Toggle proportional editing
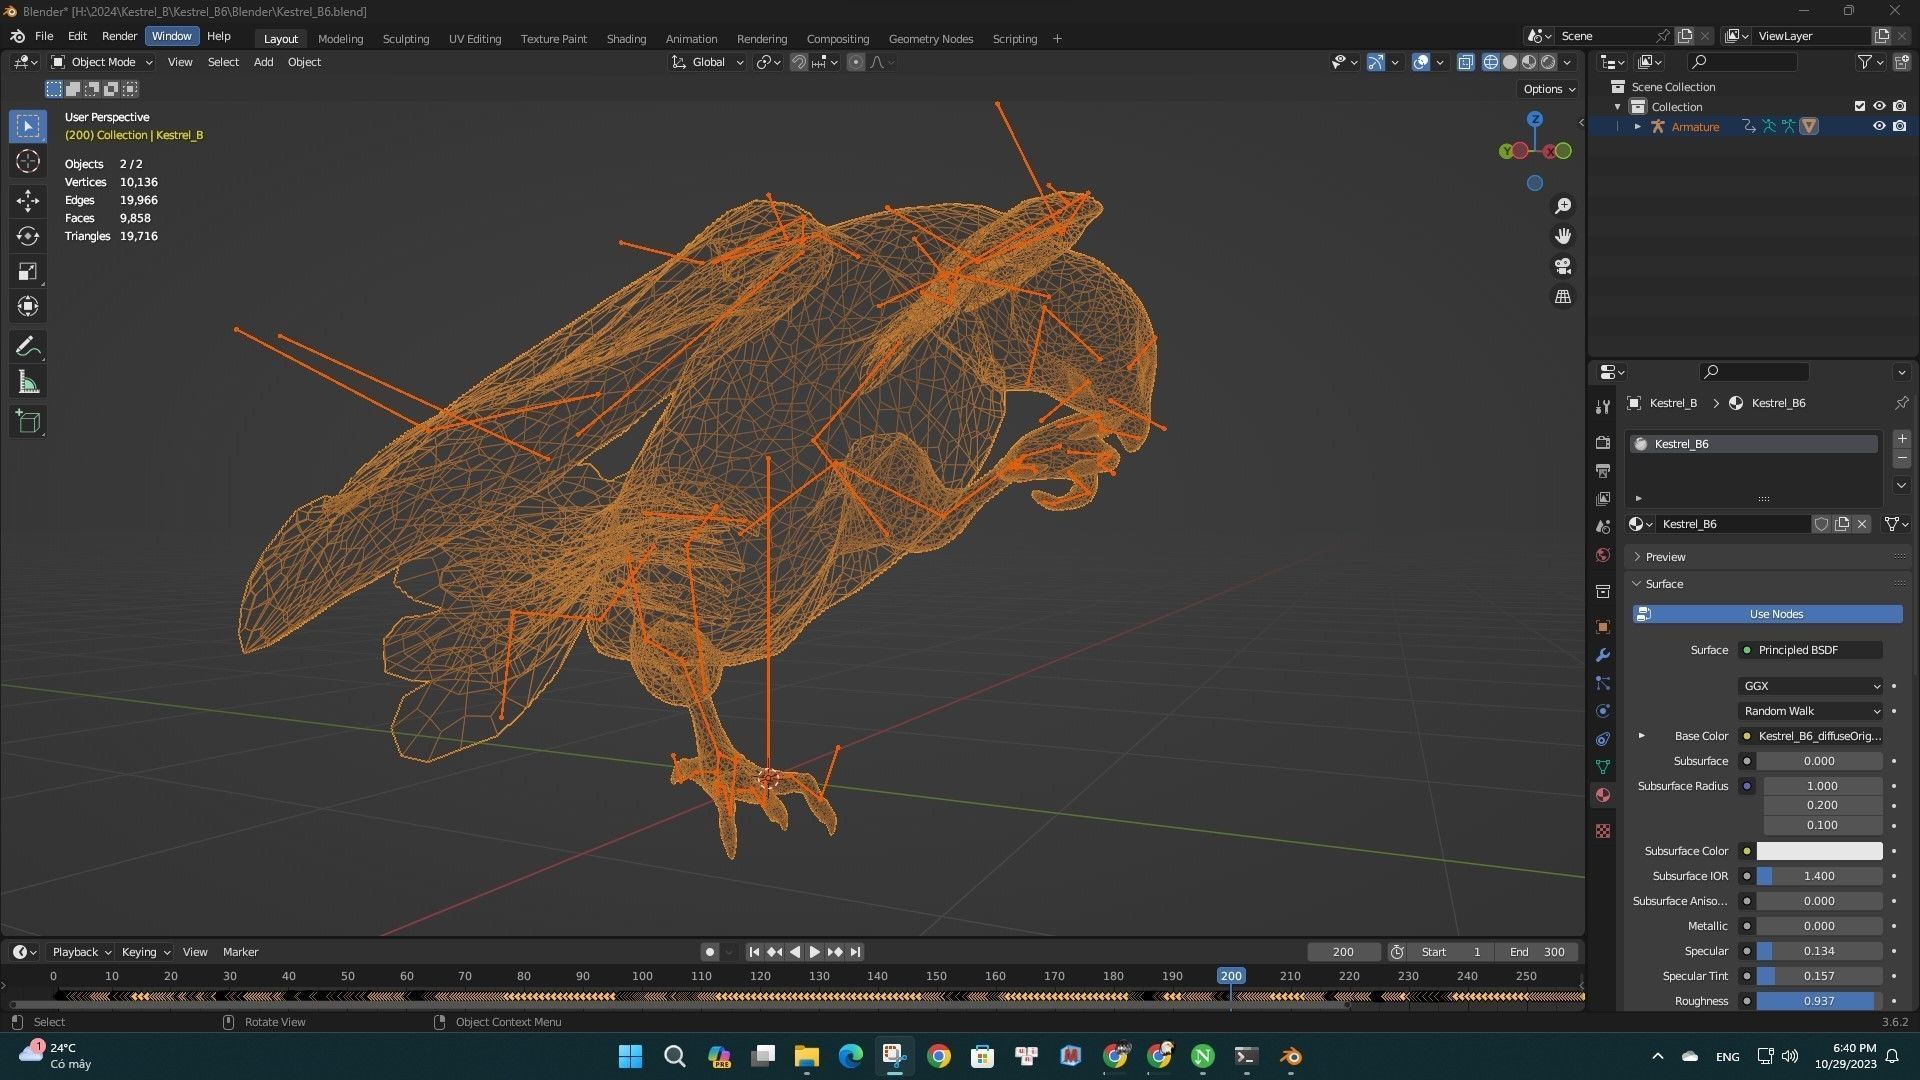Image resolution: width=1920 pixels, height=1080 pixels. point(856,62)
